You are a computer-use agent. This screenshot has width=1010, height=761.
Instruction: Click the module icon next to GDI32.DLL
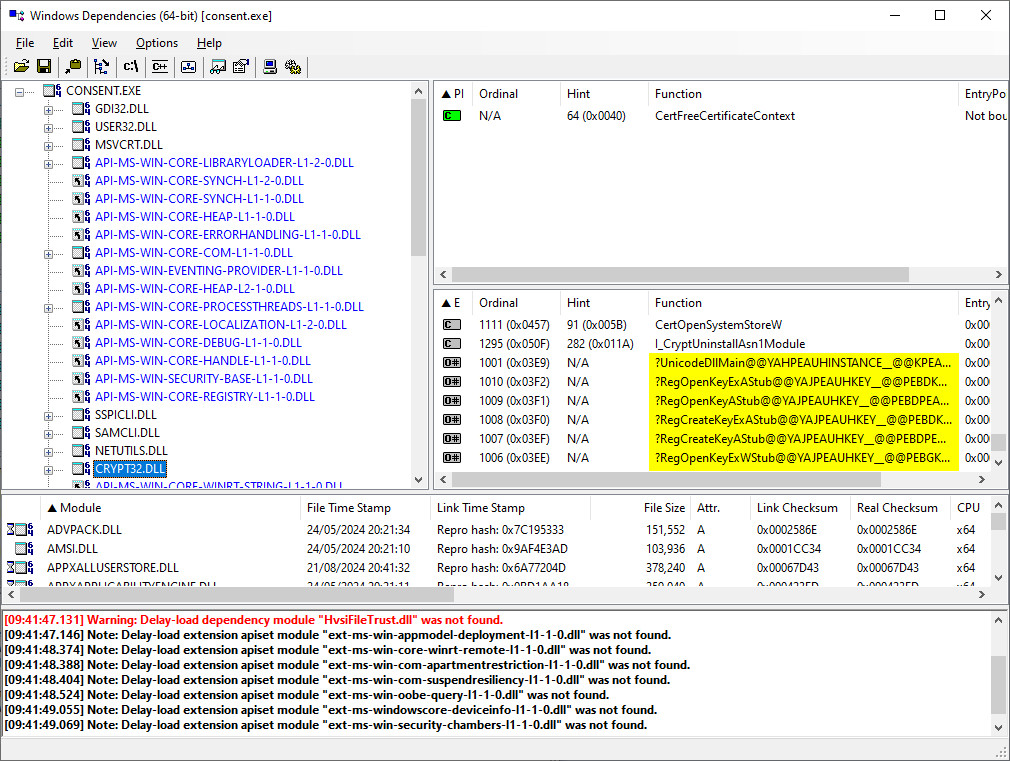(x=81, y=109)
